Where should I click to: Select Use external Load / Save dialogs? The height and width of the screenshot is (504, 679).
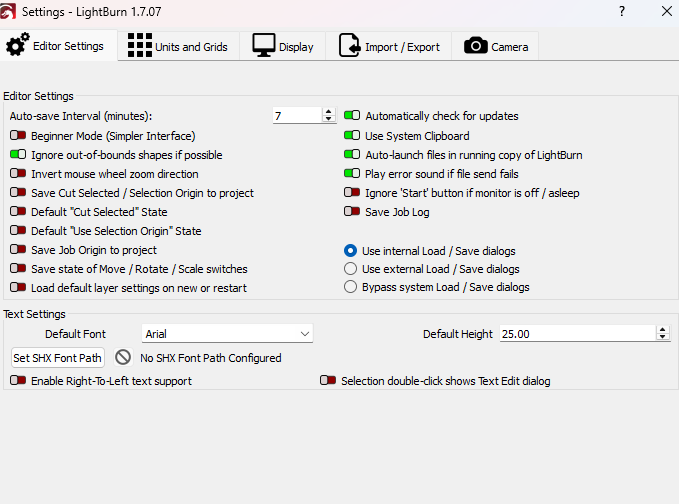(350, 269)
